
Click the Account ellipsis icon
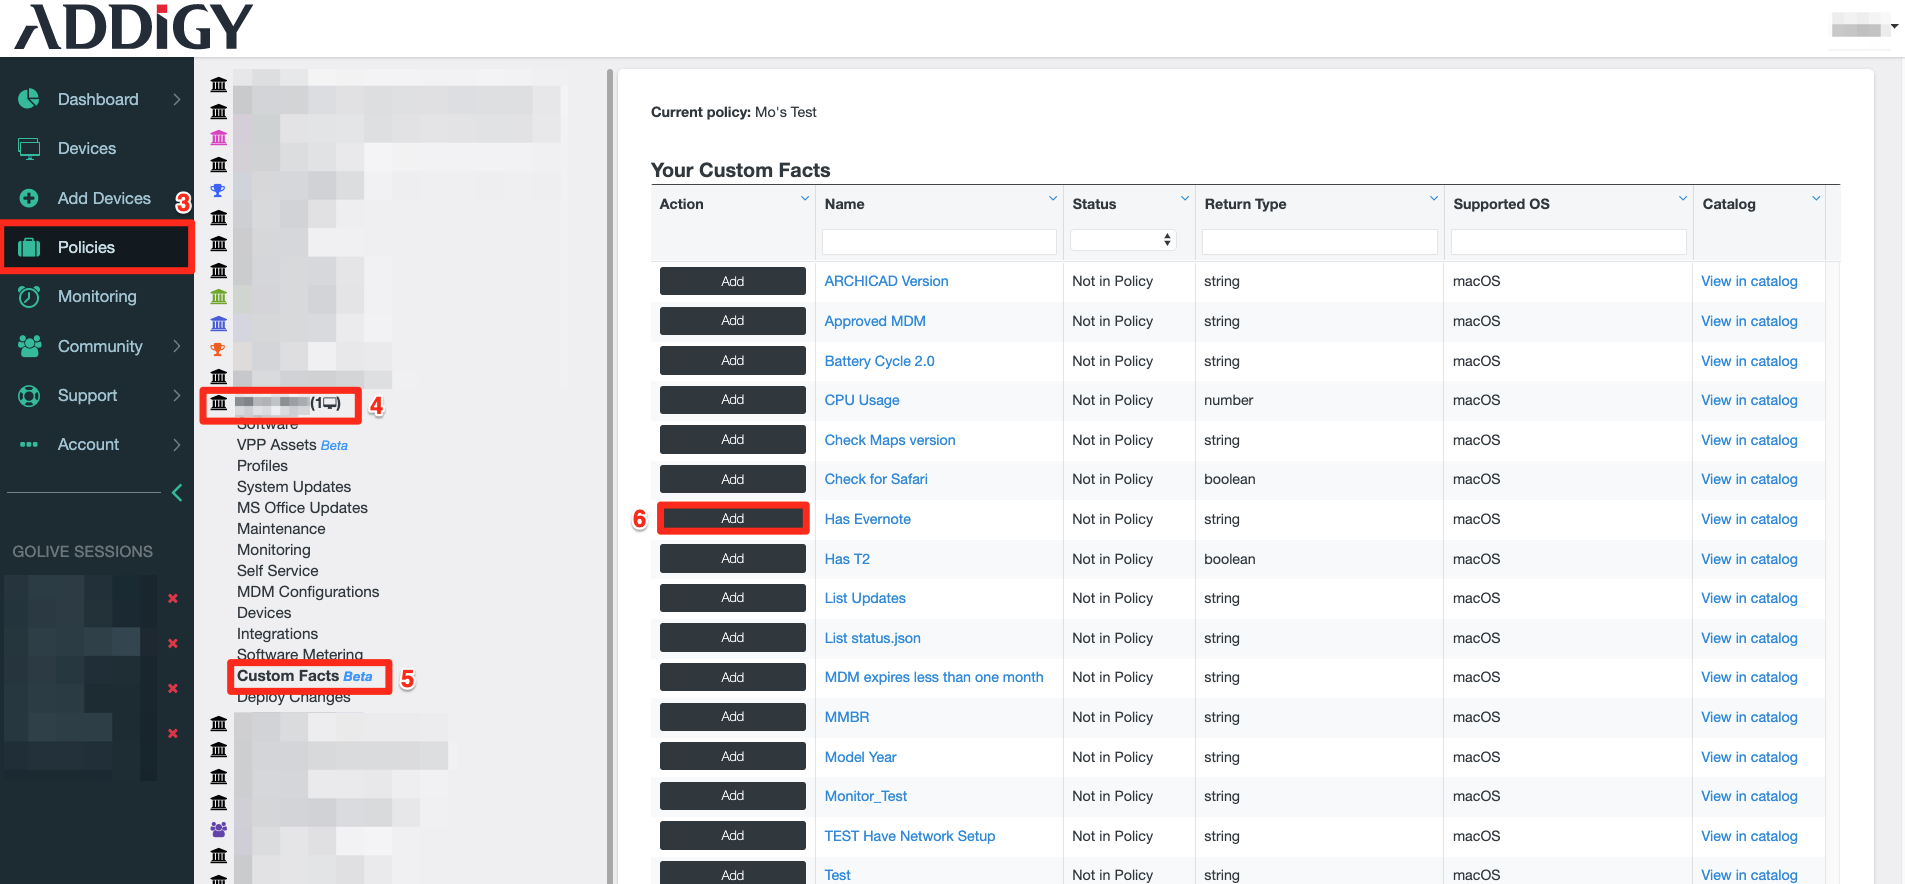[x=29, y=445]
